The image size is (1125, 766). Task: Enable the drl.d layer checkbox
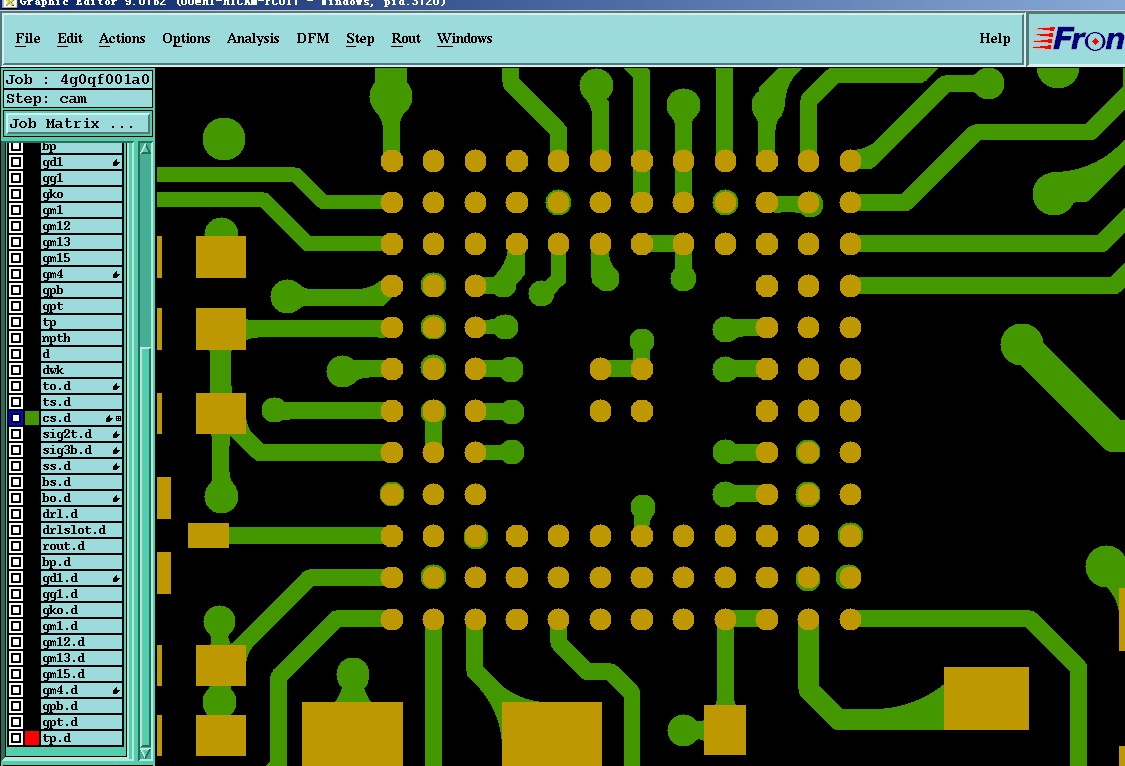(16, 514)
